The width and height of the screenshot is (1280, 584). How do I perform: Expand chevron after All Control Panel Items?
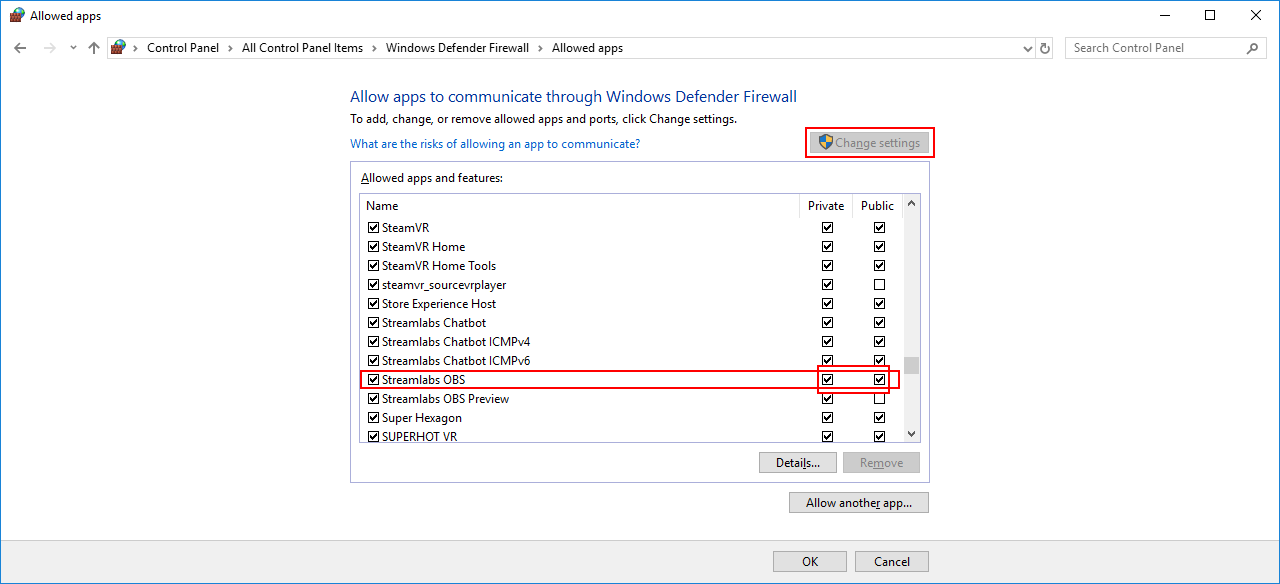click(374, 48)
